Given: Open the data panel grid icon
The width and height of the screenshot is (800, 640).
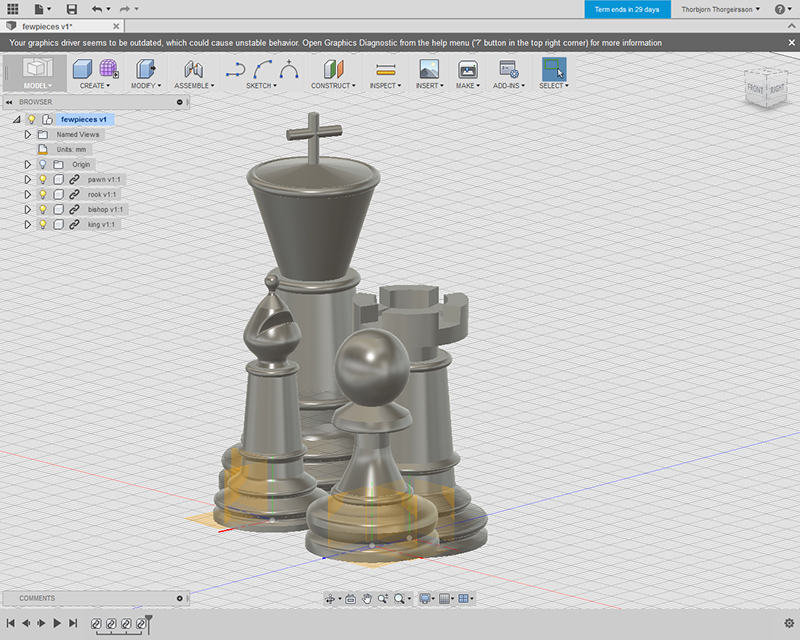Looking at the screenshot, I should (13, 9).
